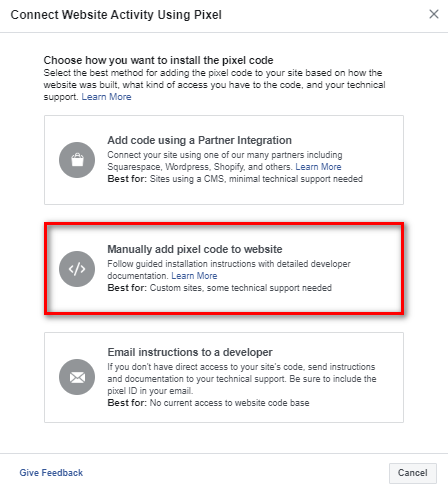This screenshot has height=492, width=448.
Task: Click the 'pixel ID in your email' text
Action: (150, 391)
